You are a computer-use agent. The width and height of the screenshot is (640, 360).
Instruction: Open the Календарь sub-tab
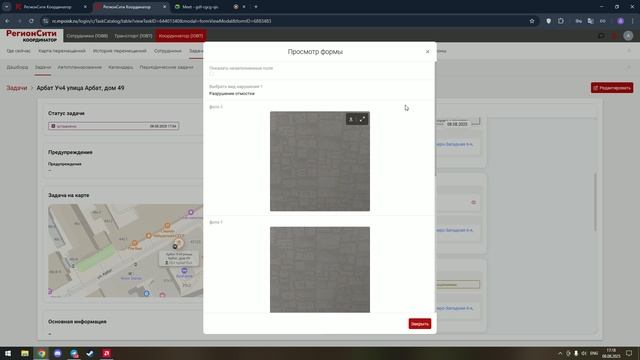coord(121,67)
